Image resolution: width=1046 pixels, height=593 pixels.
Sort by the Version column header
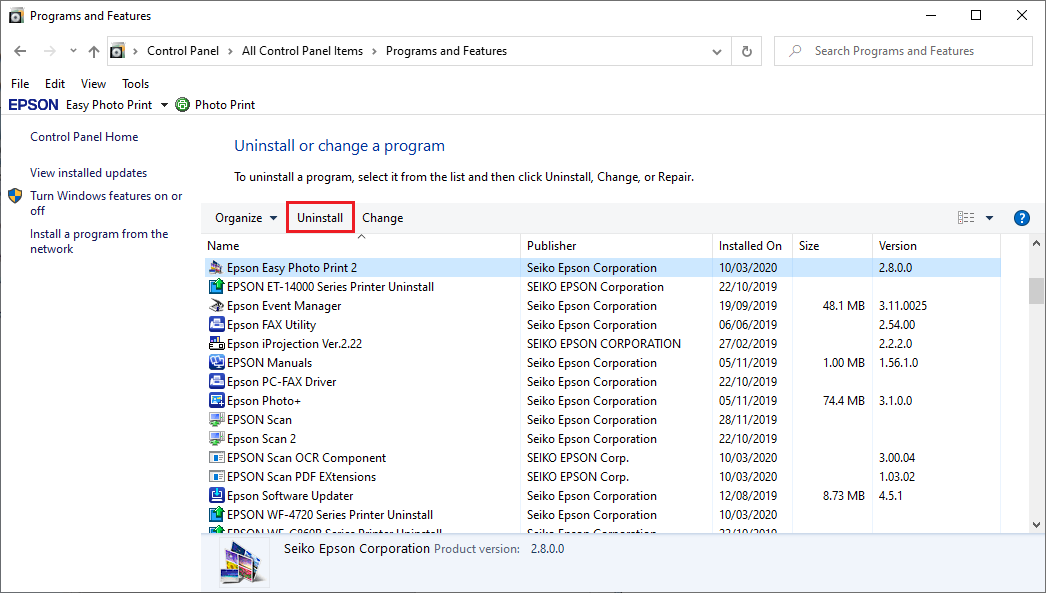click(x=936, y=246)
